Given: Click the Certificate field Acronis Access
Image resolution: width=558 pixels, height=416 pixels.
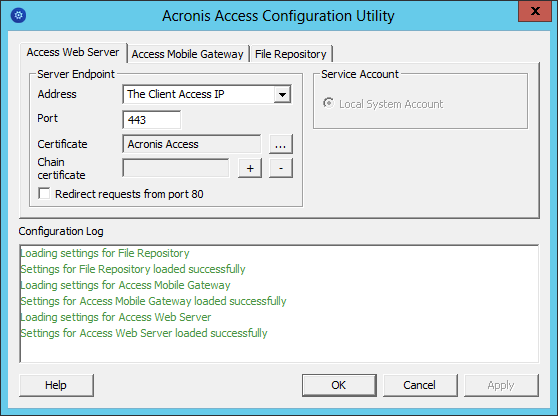Looking at the screenshot, I should click(191, 144).
